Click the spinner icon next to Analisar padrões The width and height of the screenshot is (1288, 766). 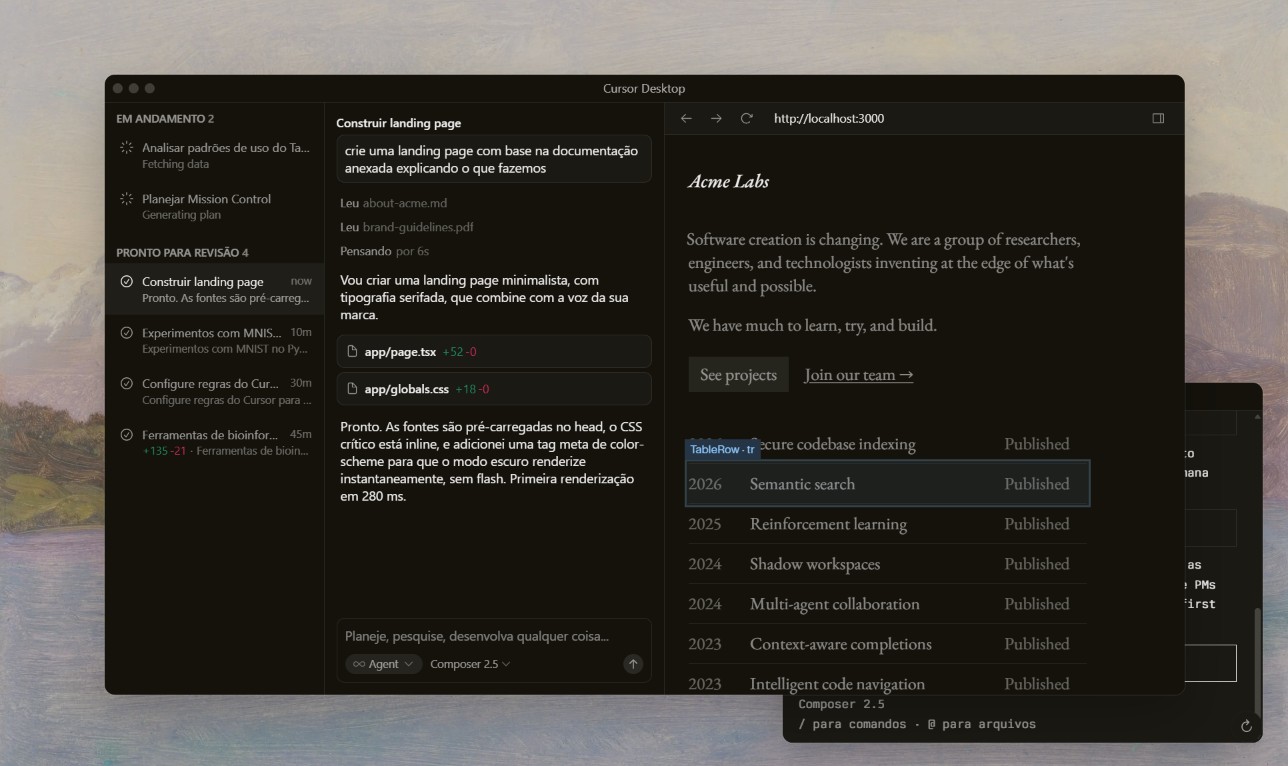coord(127,147)
